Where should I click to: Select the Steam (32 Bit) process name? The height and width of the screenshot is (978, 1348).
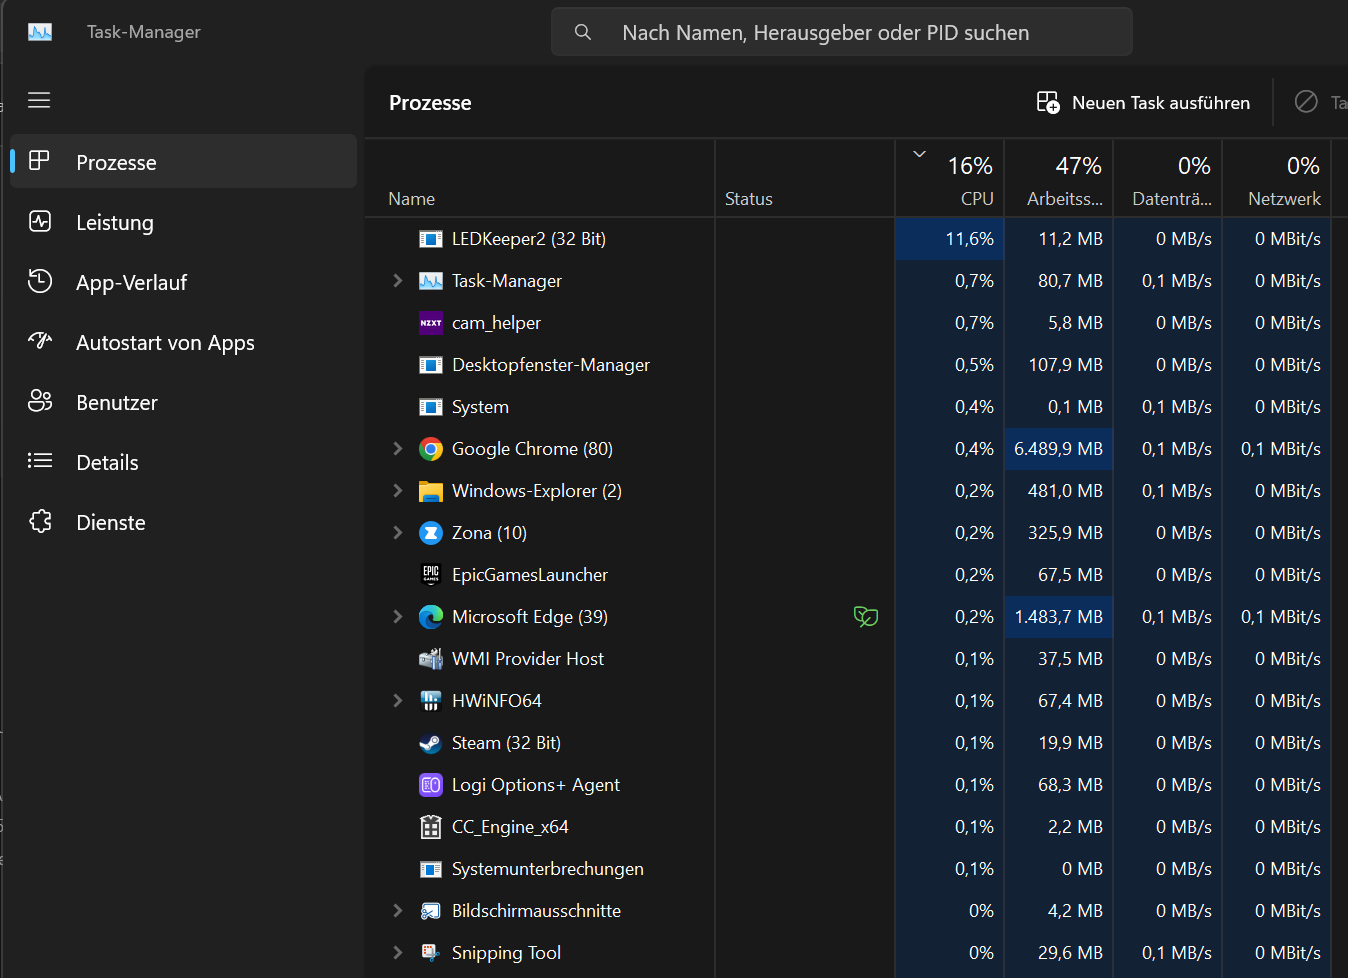pos(506,743)
